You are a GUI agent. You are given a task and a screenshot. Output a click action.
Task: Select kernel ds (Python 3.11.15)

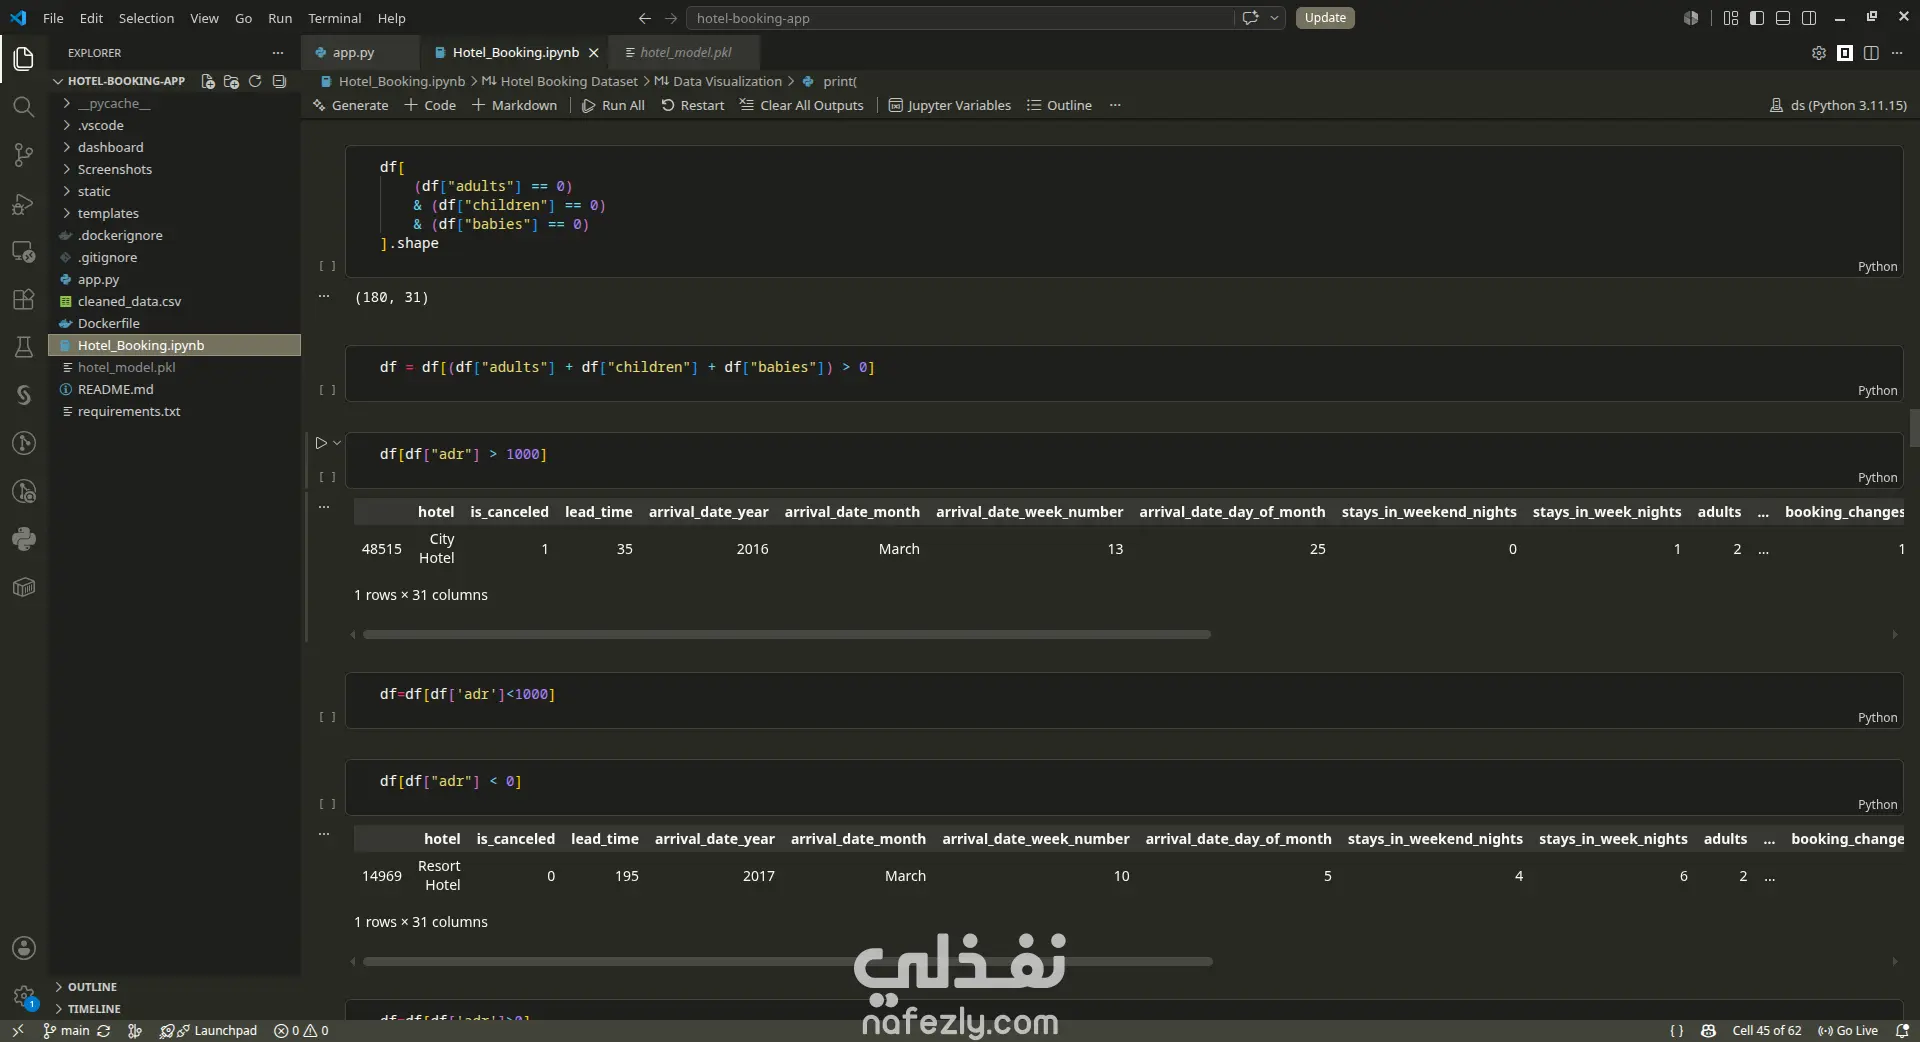click(1838, 105)
